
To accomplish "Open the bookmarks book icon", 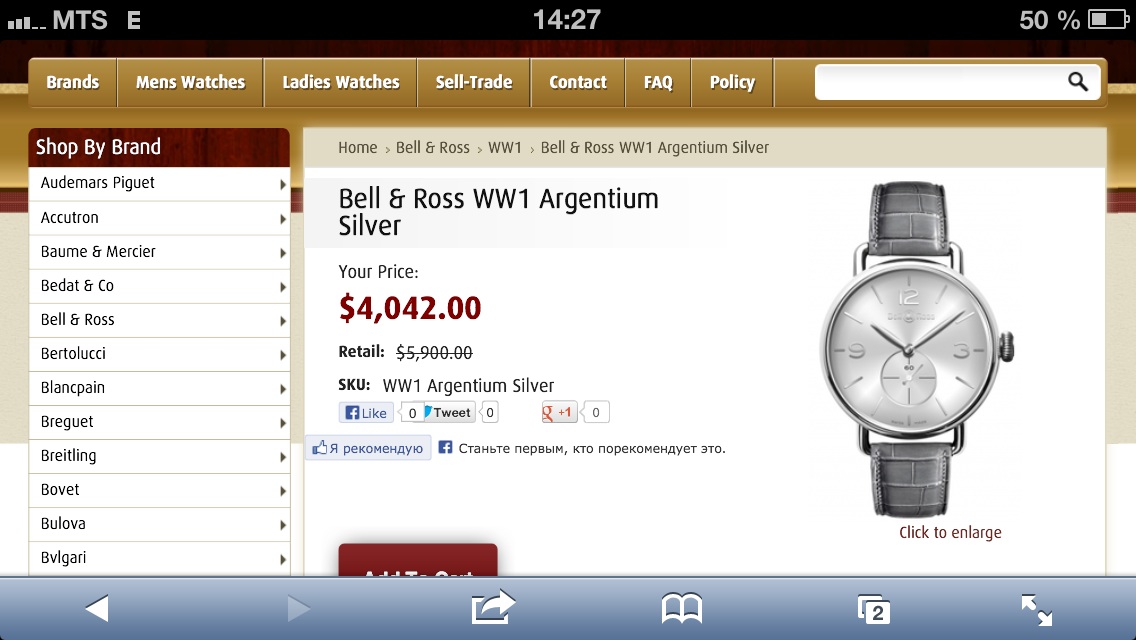I will tap(682, 608).
